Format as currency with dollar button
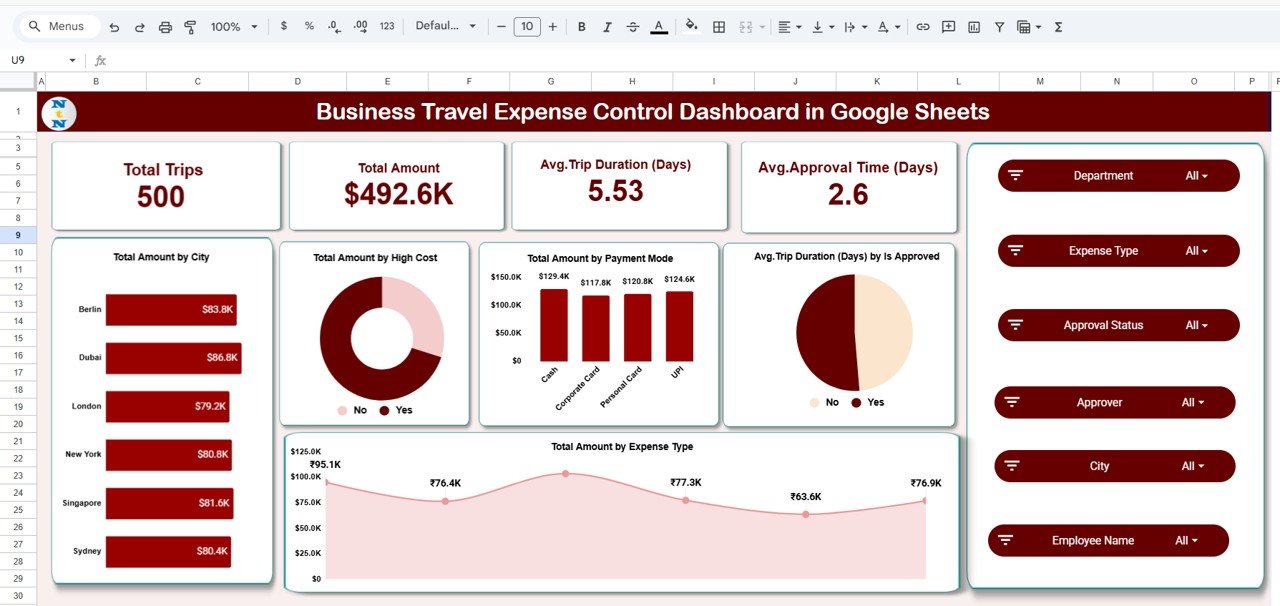 coord(284,27)
